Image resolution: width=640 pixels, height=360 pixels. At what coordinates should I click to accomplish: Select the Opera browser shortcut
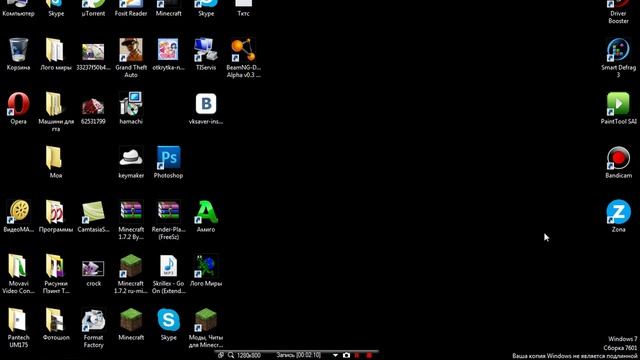[x=18, y=104]
